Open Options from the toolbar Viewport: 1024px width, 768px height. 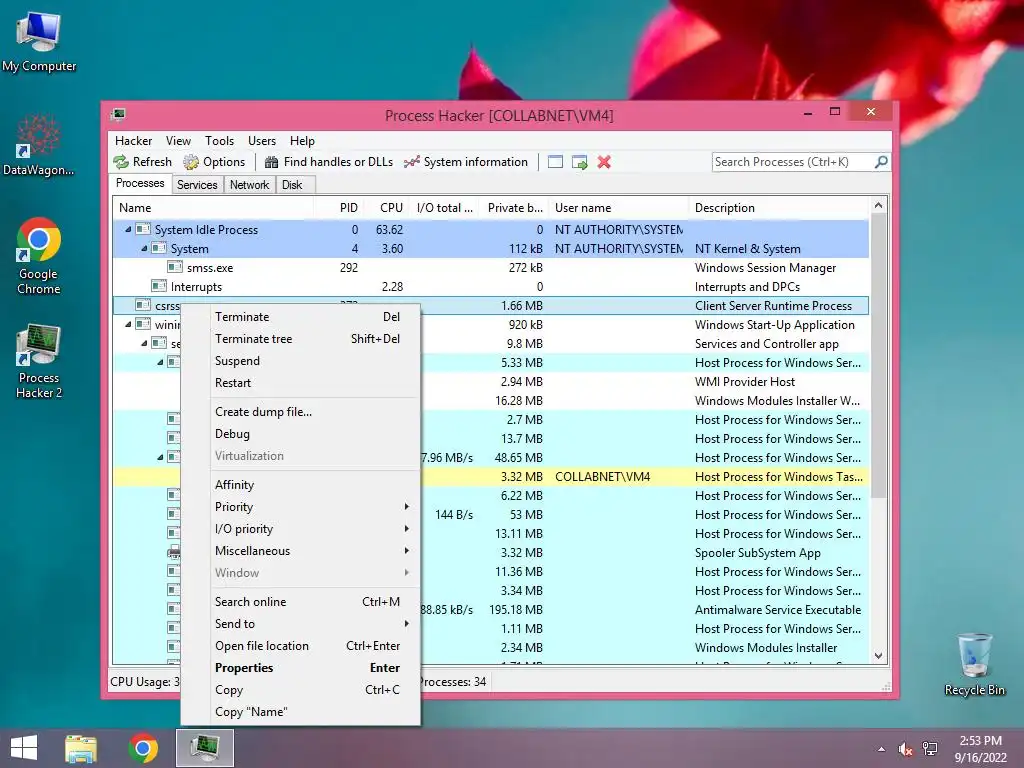pyautogui.click(x=214, y=162)
